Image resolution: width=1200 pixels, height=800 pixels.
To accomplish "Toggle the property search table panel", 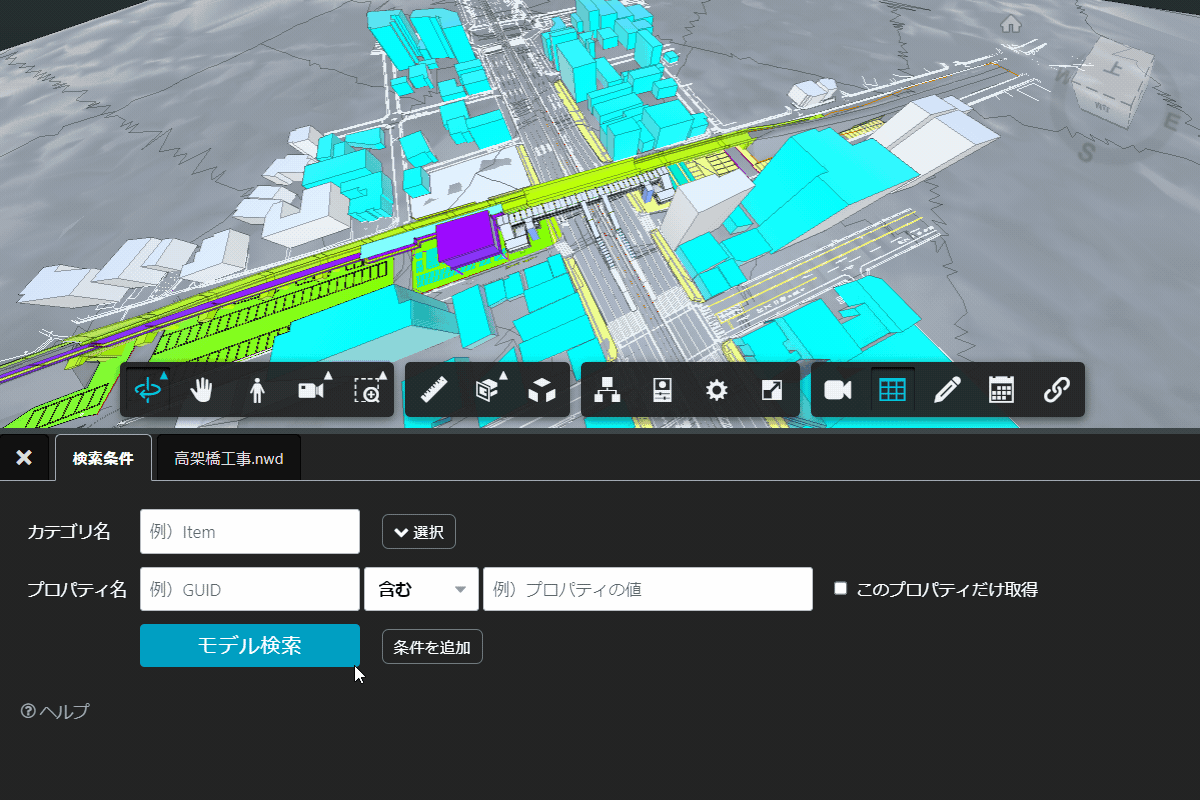I will [892, 390].
